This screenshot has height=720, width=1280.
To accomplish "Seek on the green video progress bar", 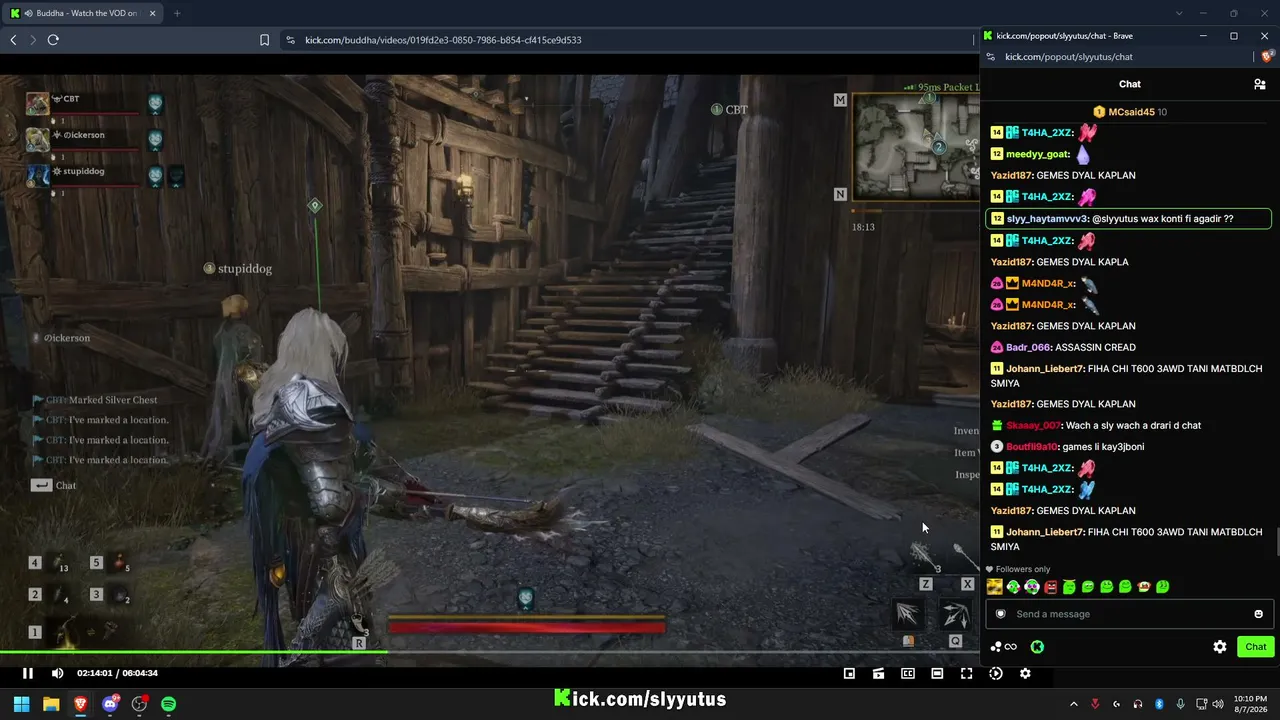I will pos(490,653).
